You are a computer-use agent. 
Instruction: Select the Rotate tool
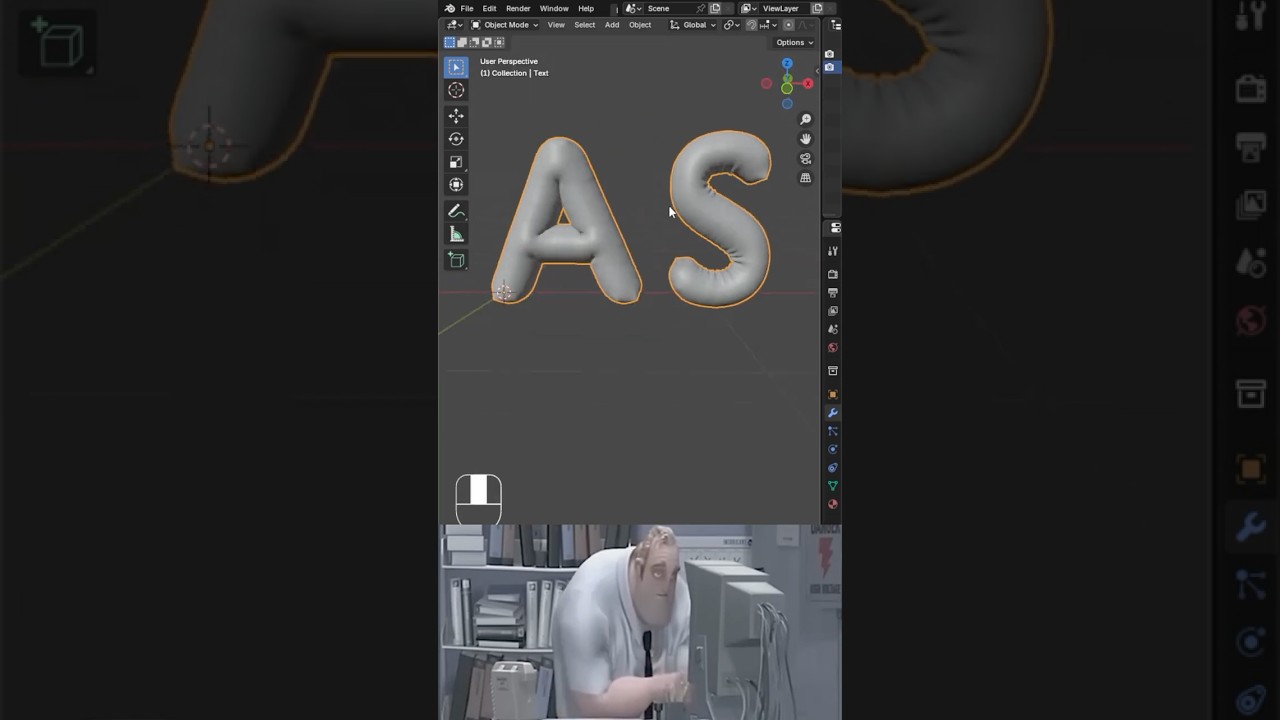pos(456,139)
